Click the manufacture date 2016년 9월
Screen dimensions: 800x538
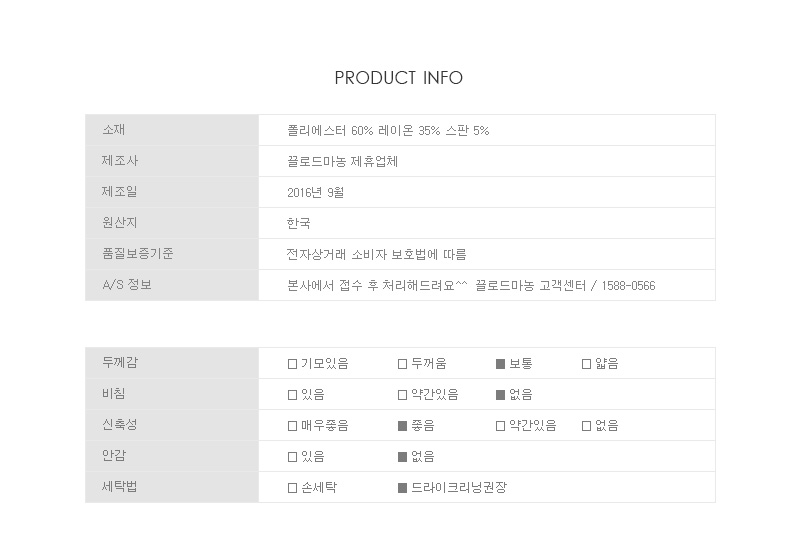pyautogui.click(x=315, y=192)
